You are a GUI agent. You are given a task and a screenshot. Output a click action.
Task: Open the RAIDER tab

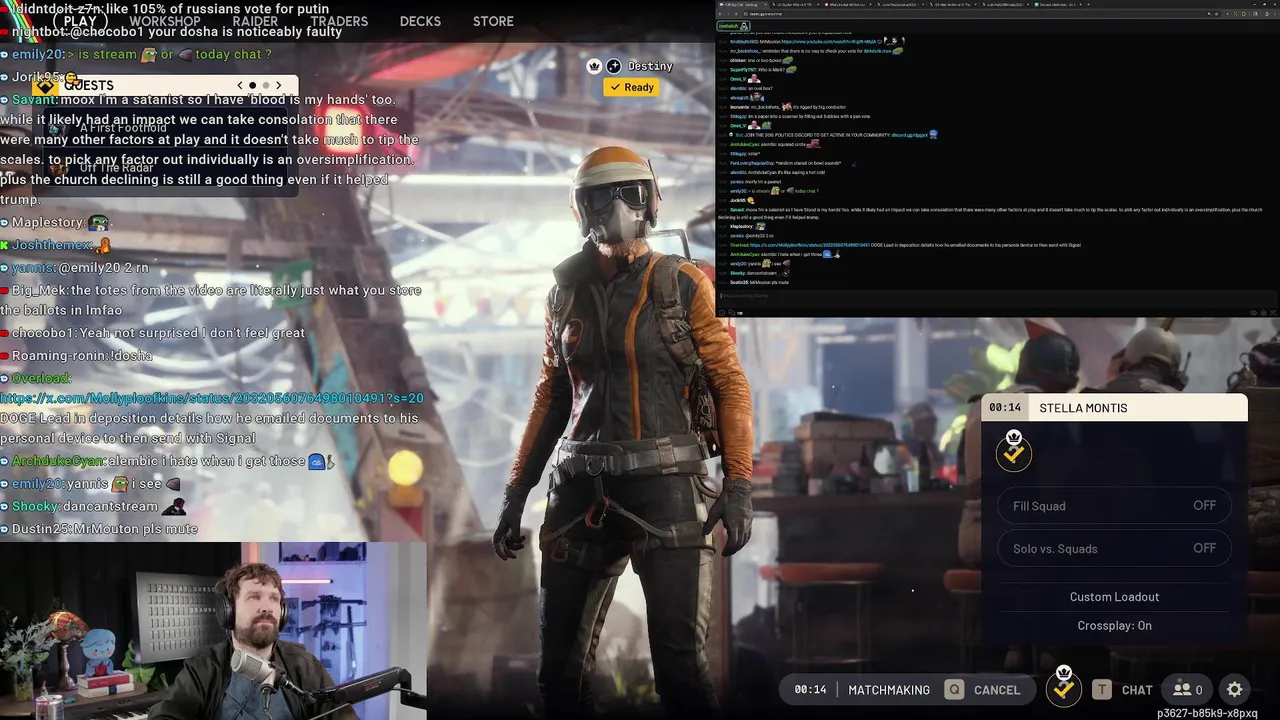pos(255,21)
